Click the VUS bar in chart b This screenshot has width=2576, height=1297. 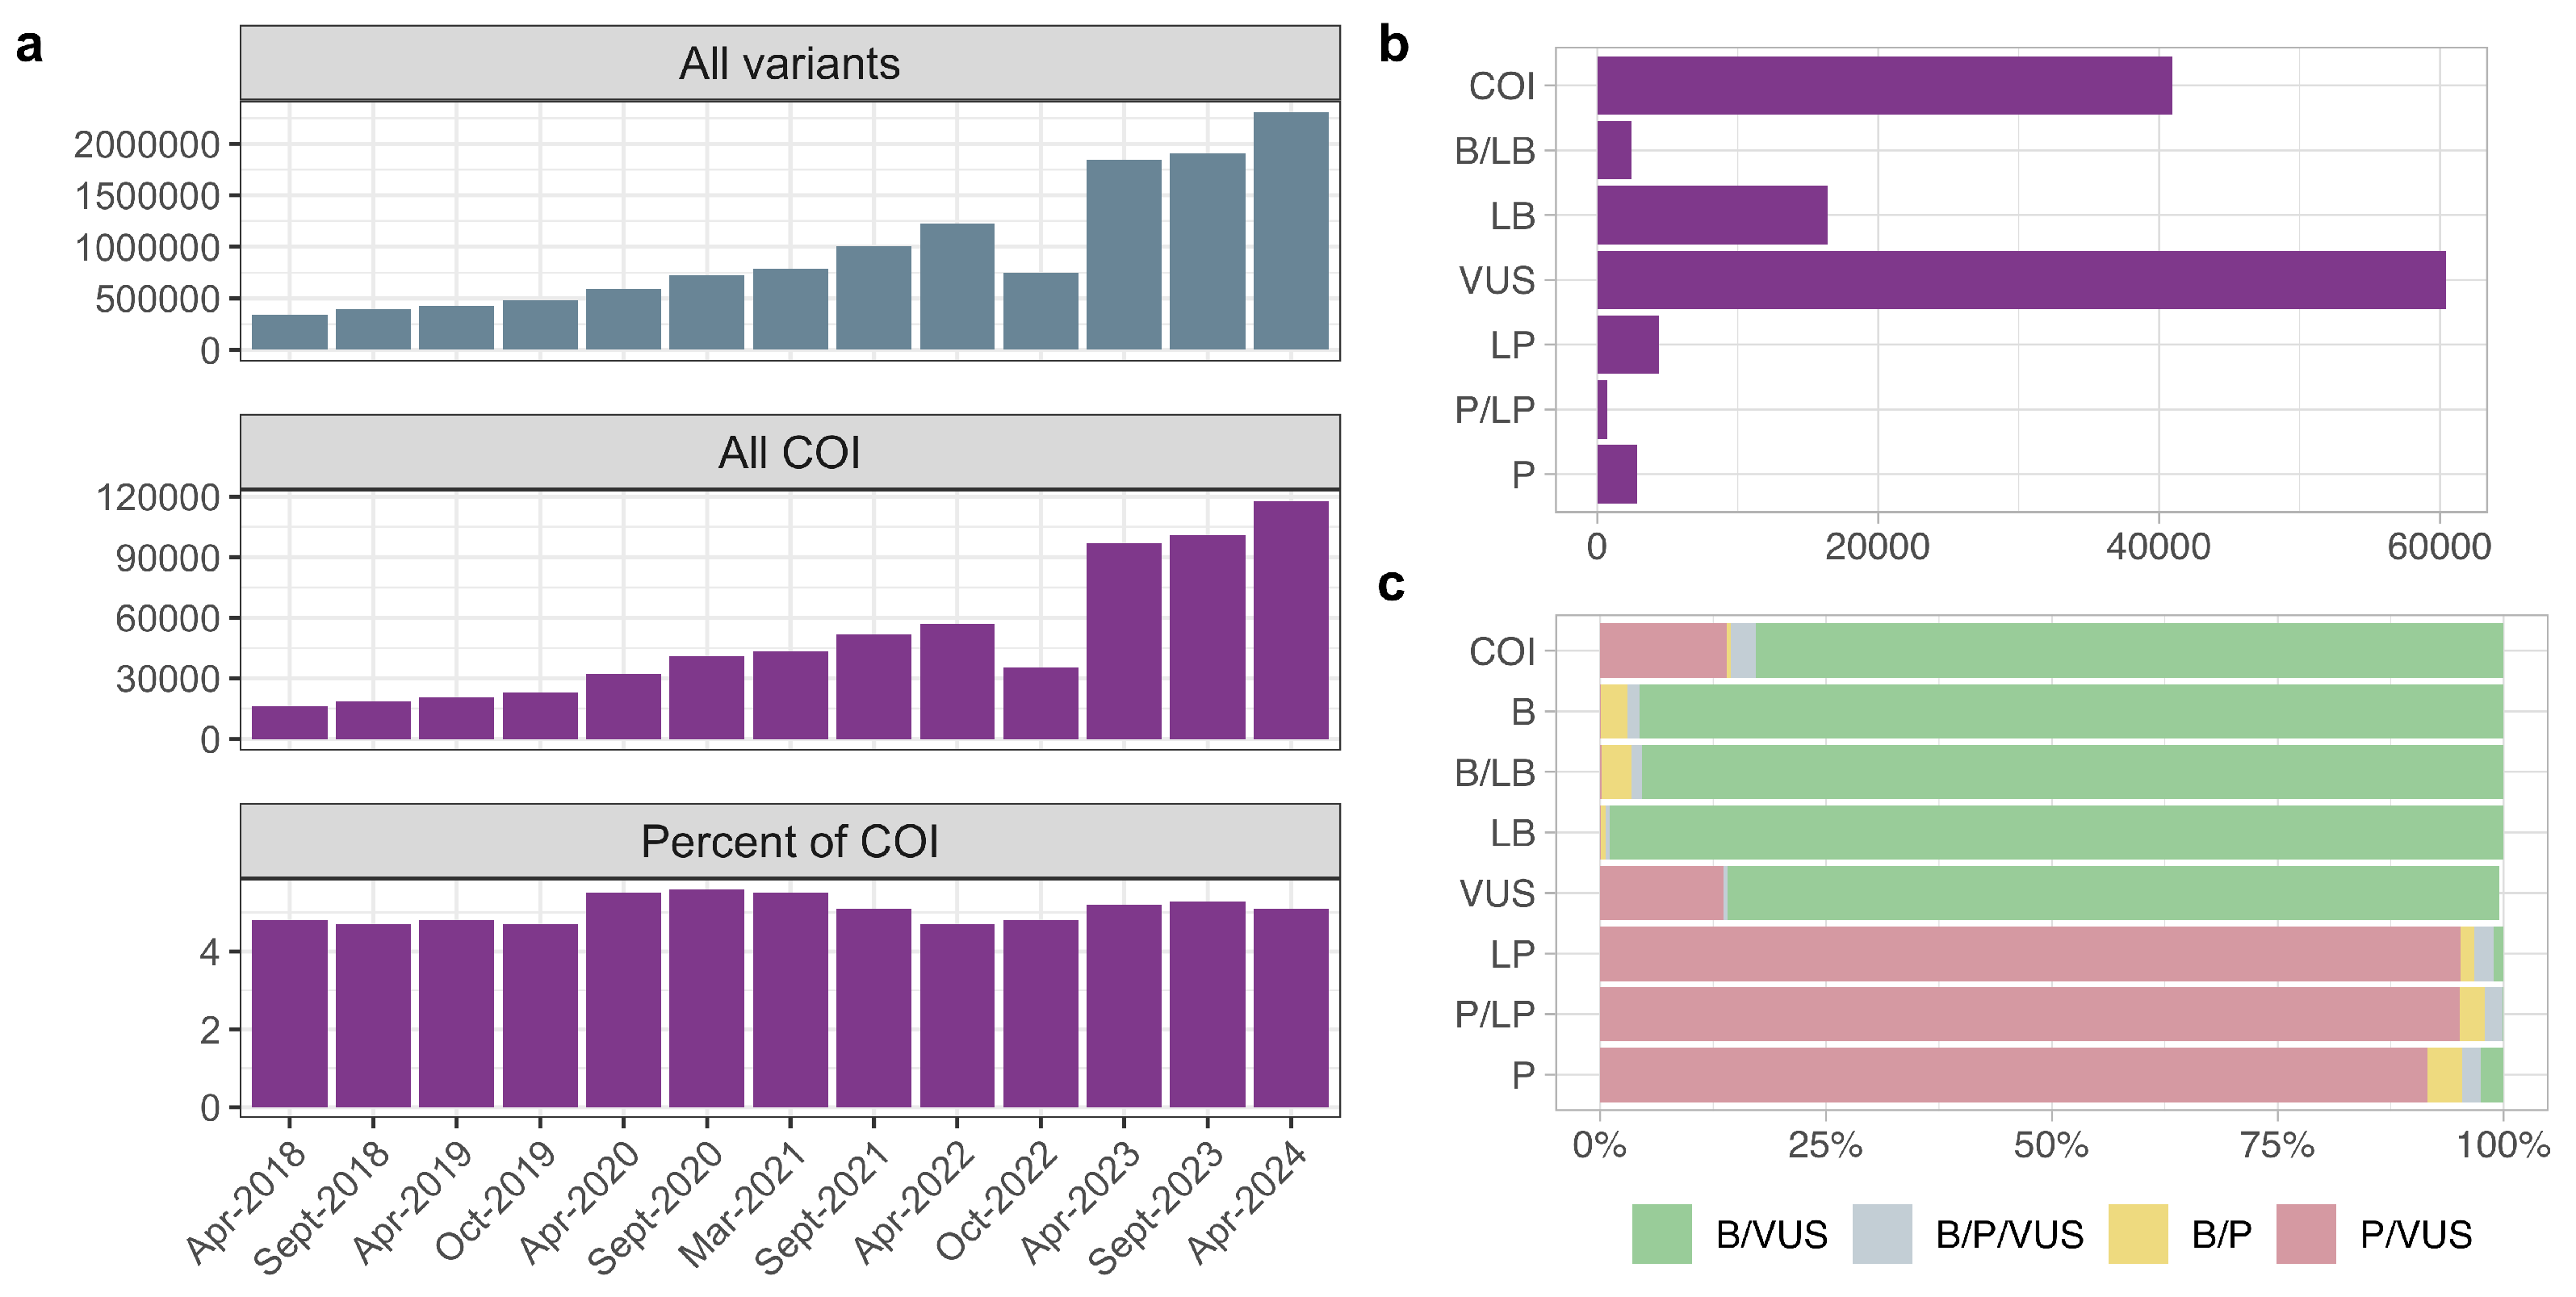pos(2020,280)
